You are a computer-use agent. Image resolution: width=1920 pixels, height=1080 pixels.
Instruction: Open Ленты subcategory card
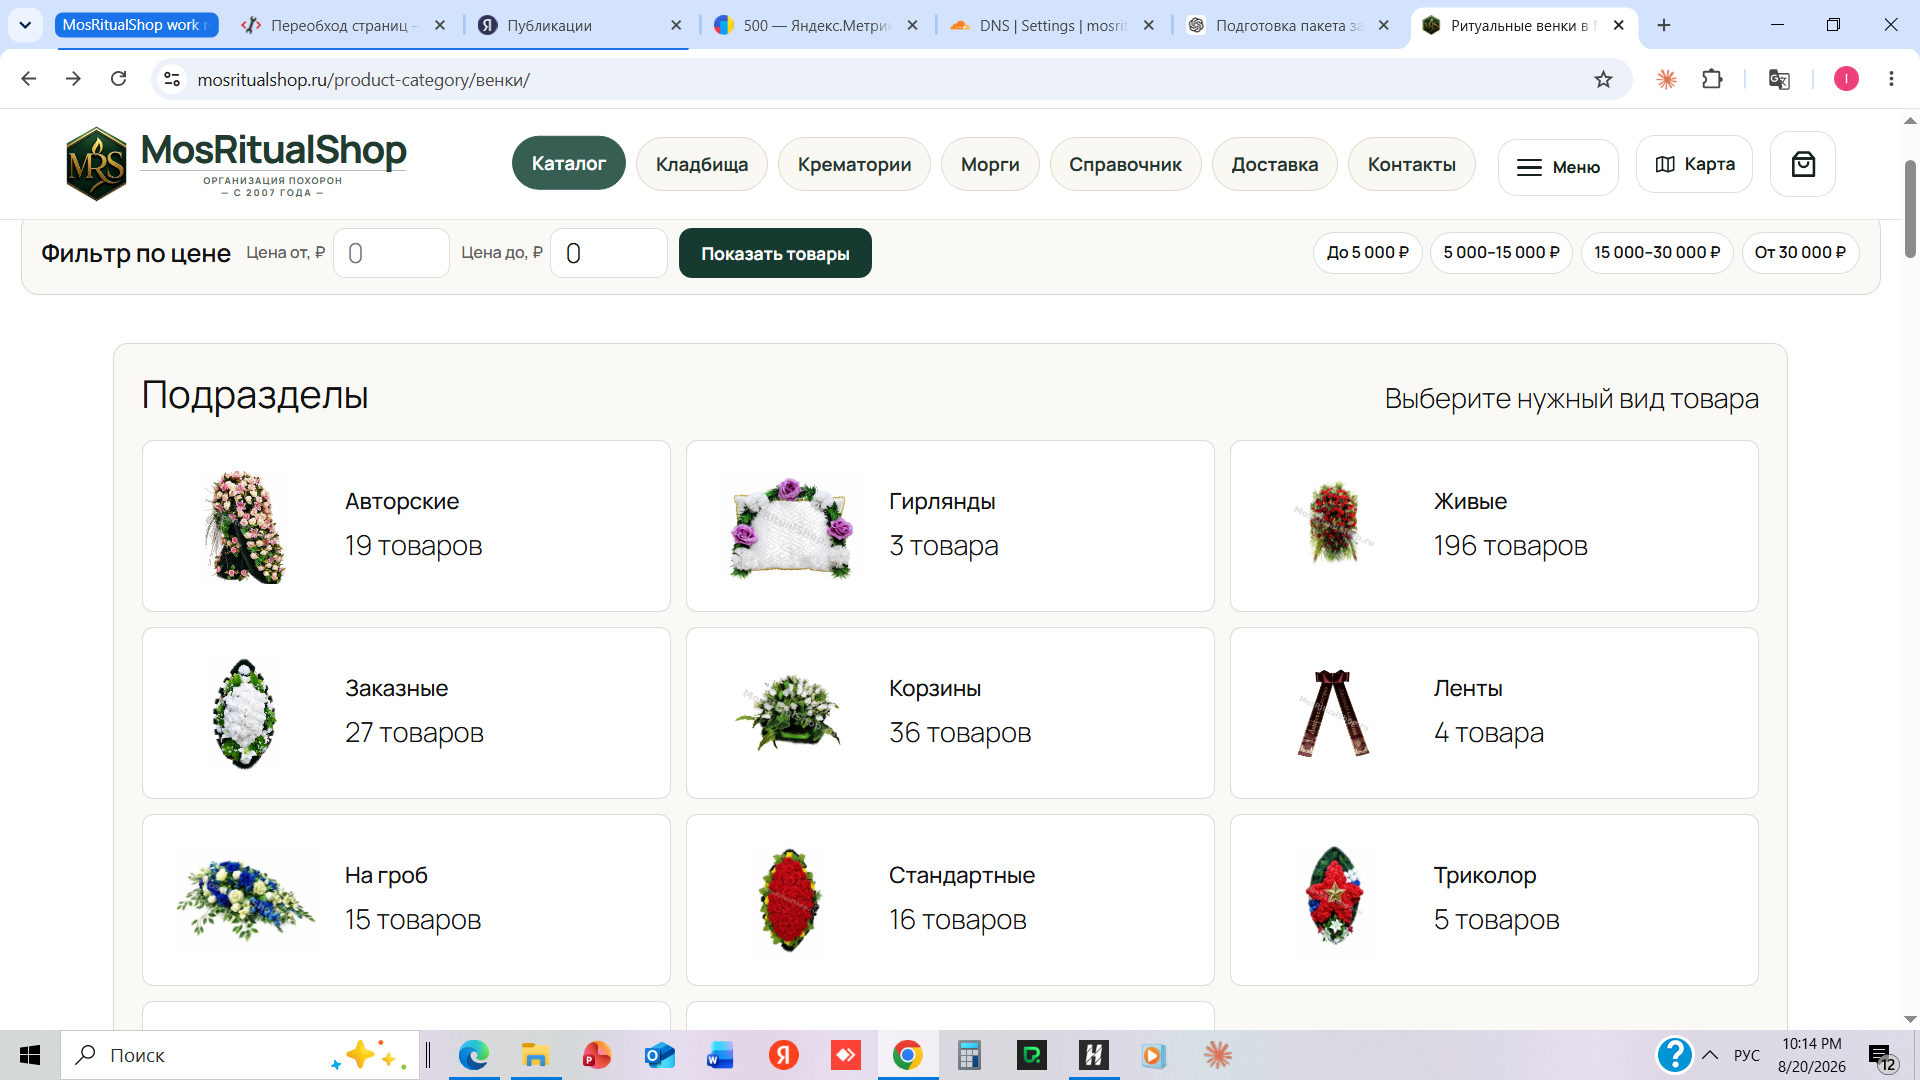pos(1494,713)
